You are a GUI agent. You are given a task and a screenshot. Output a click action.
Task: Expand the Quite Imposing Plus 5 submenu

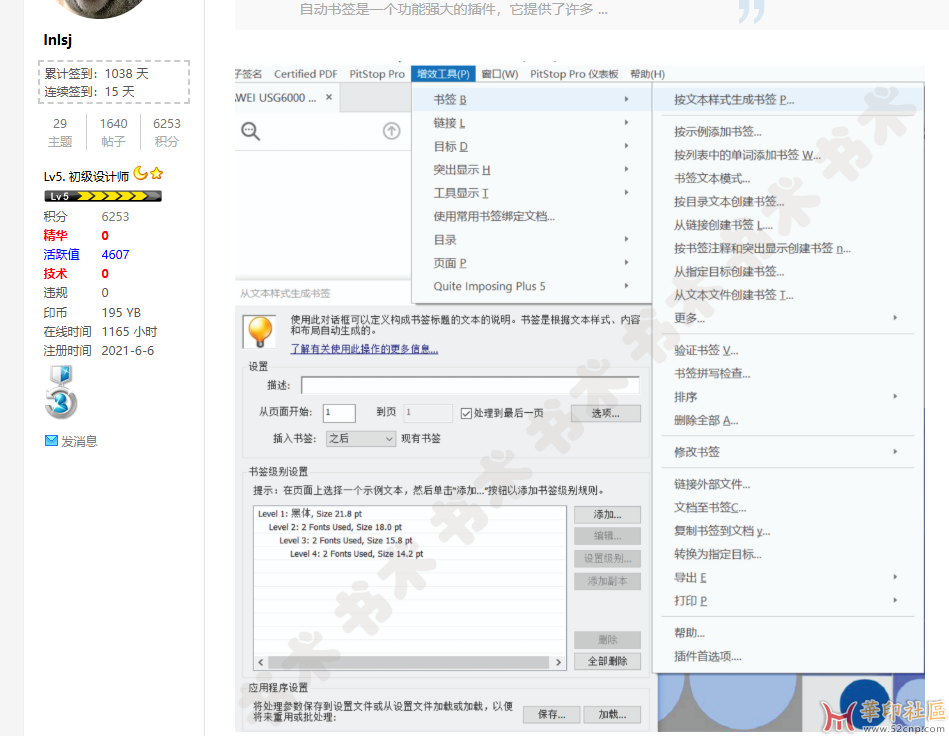tap(531, 286)
